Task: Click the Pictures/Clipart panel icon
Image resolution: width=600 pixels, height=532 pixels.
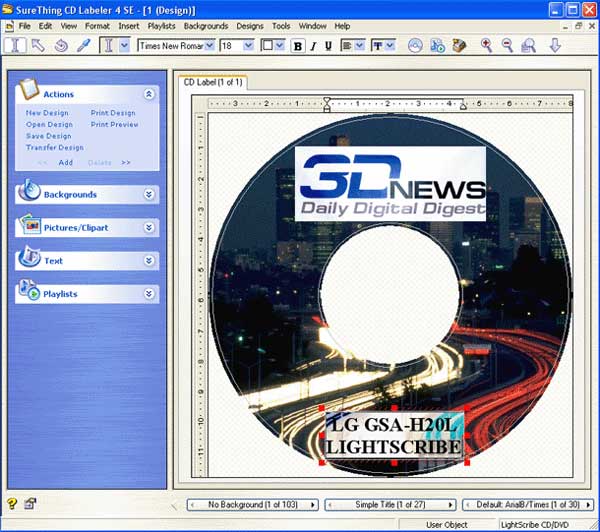Action: [30, 225]
